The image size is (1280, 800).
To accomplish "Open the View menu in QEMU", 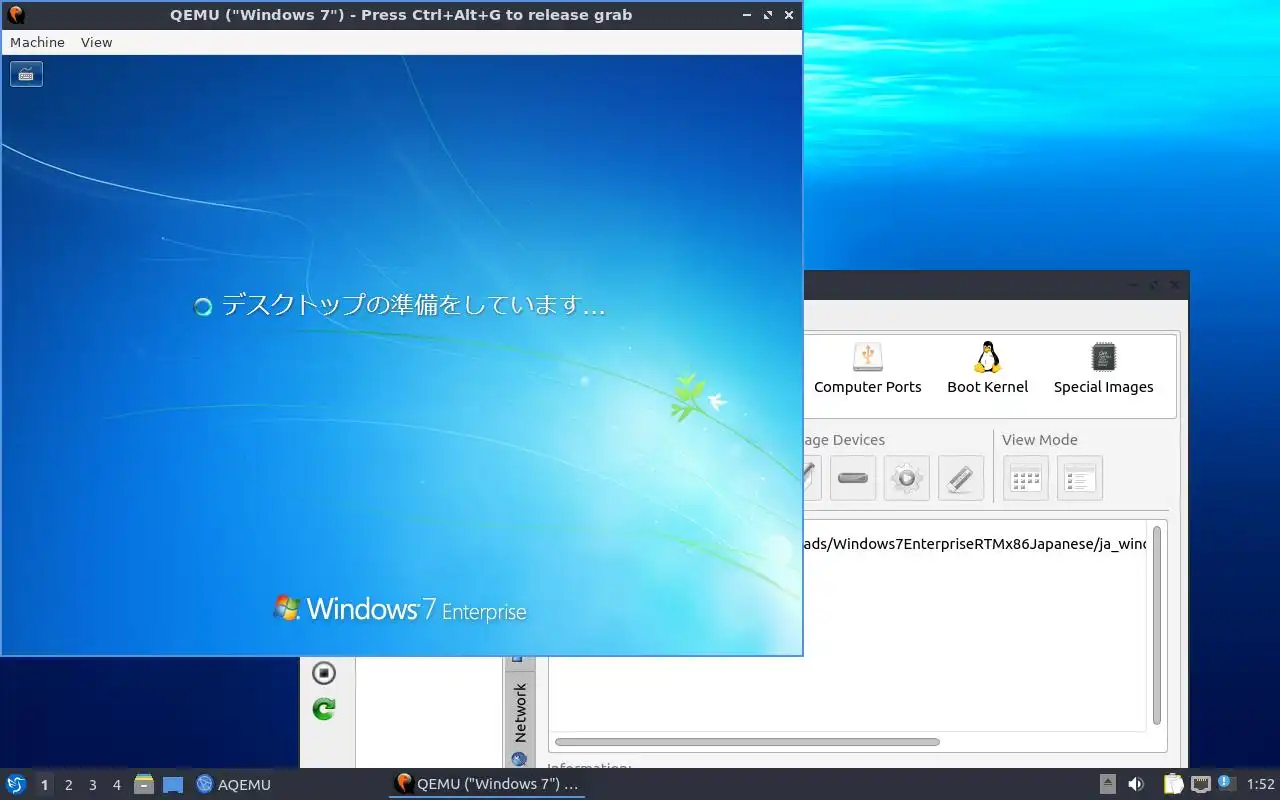I will tap(96, 42).
